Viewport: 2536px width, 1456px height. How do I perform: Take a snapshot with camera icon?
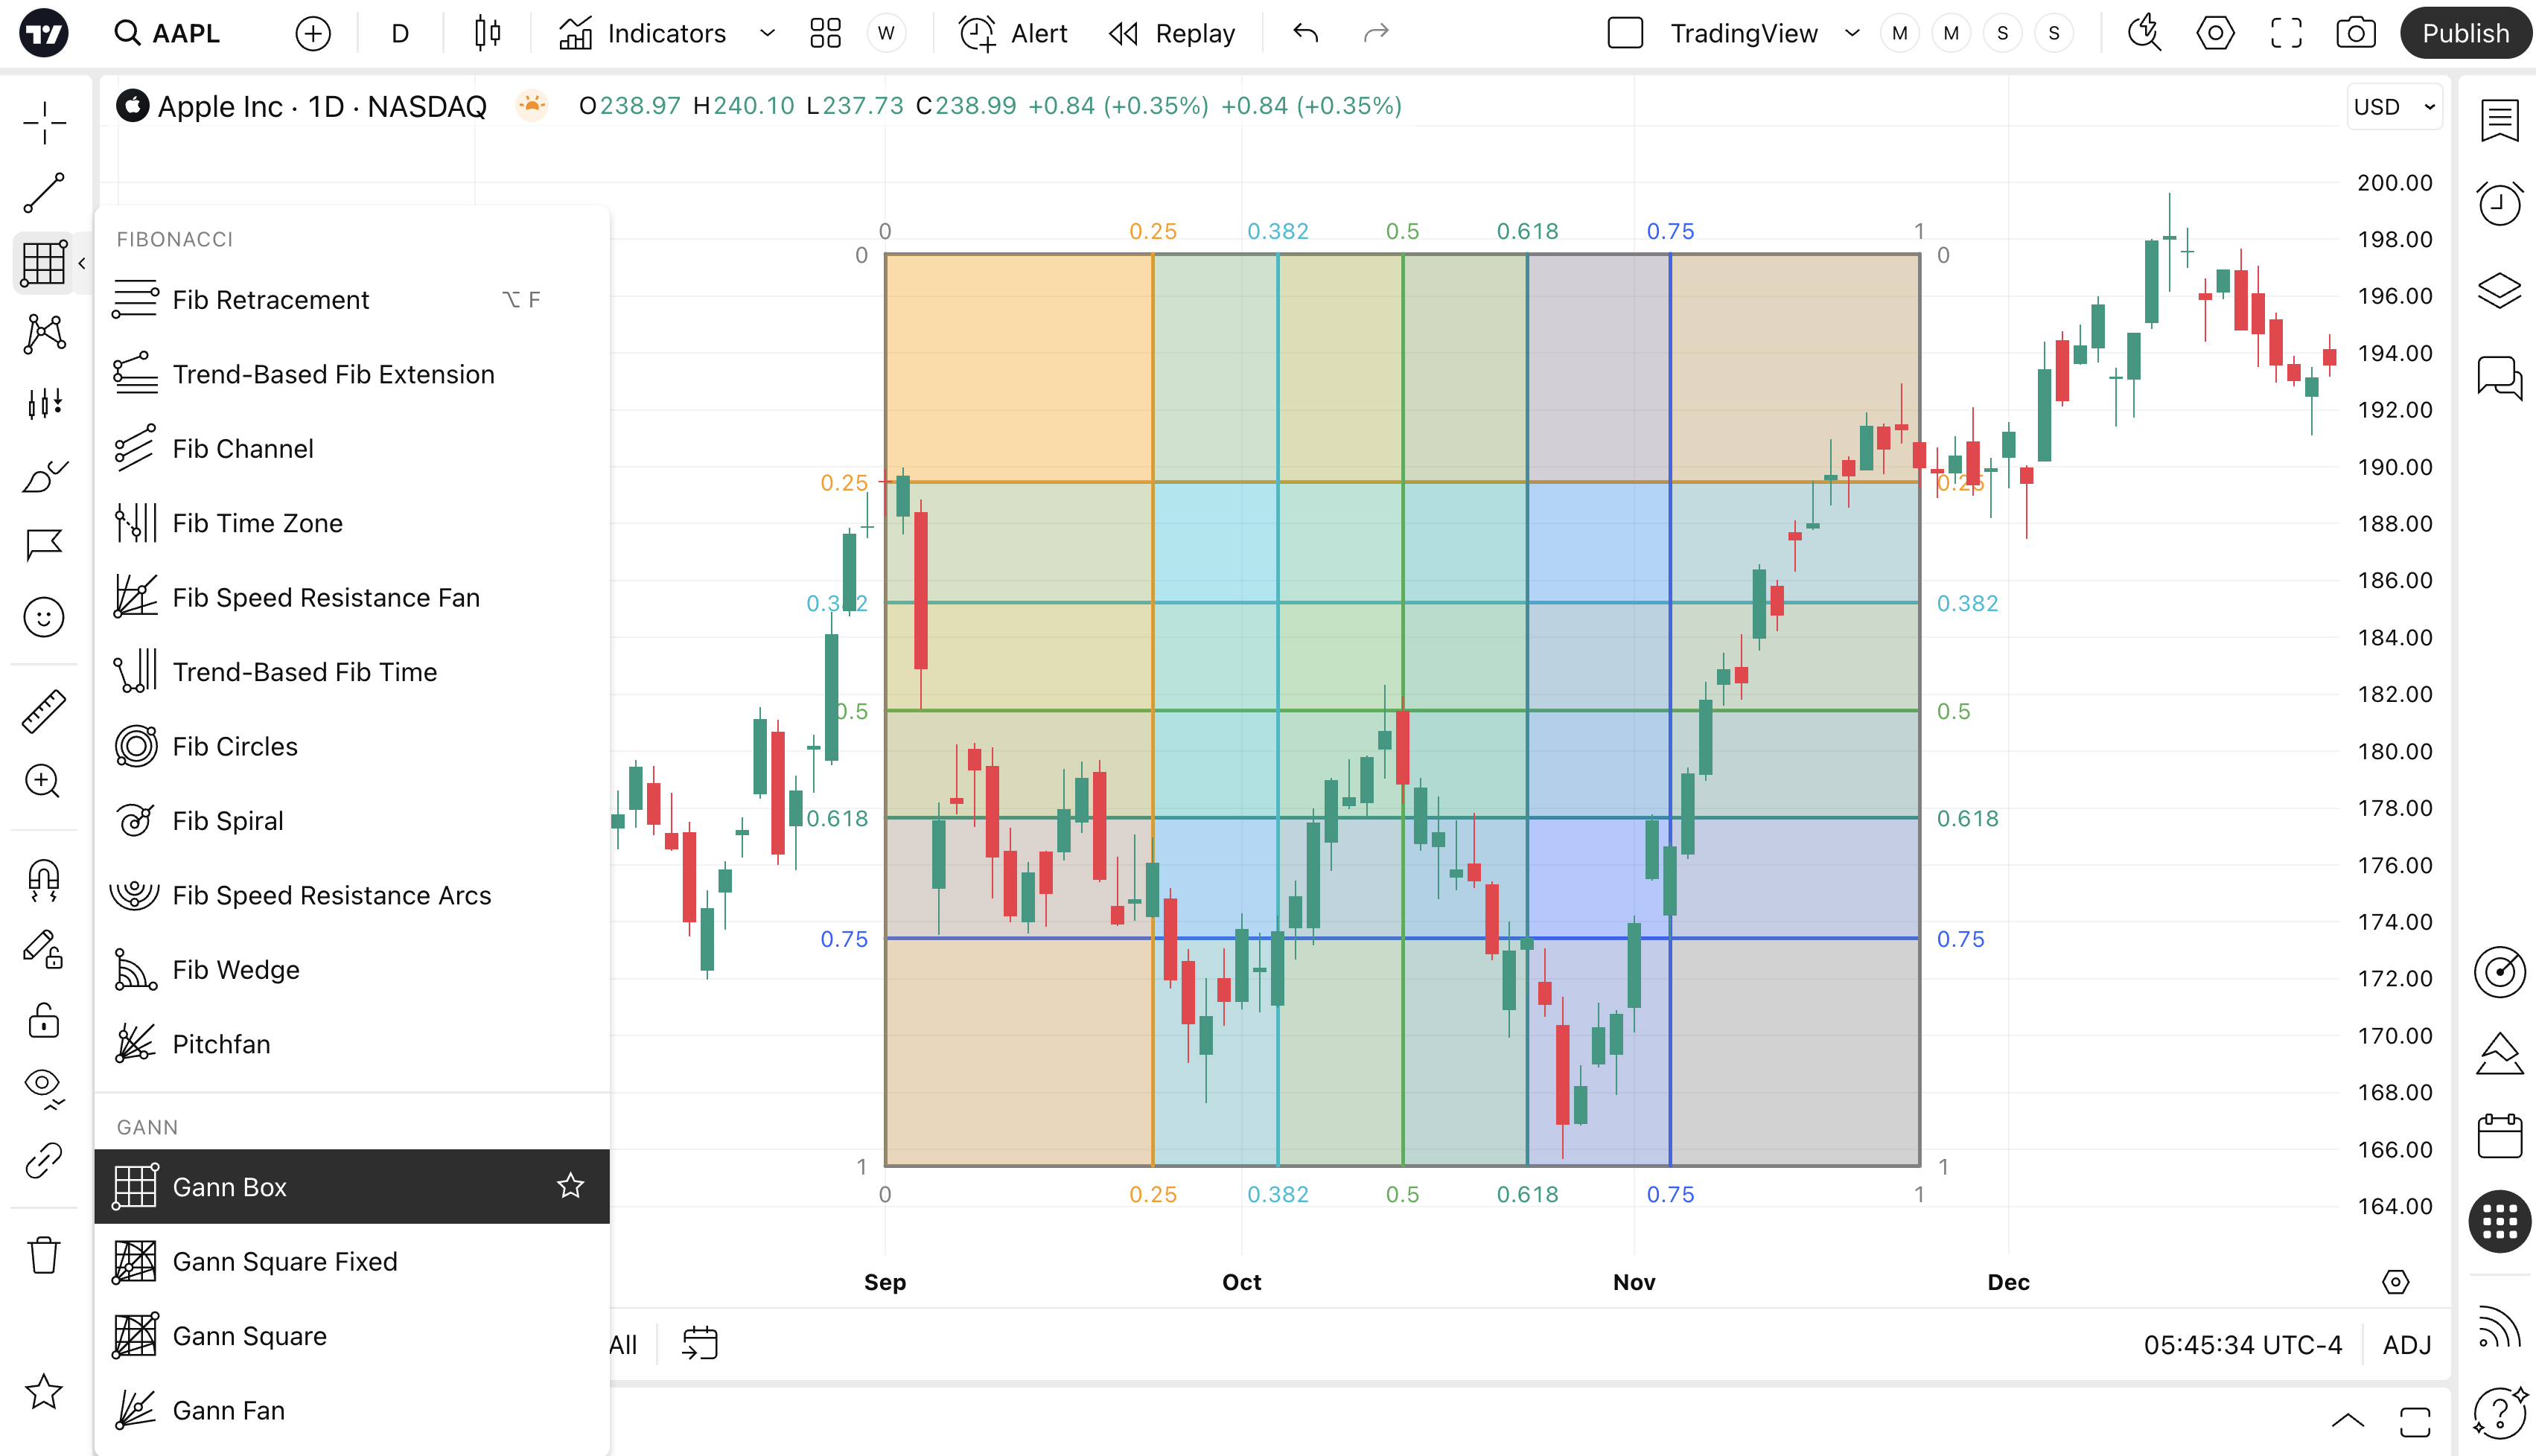[x=2355, y=33]
